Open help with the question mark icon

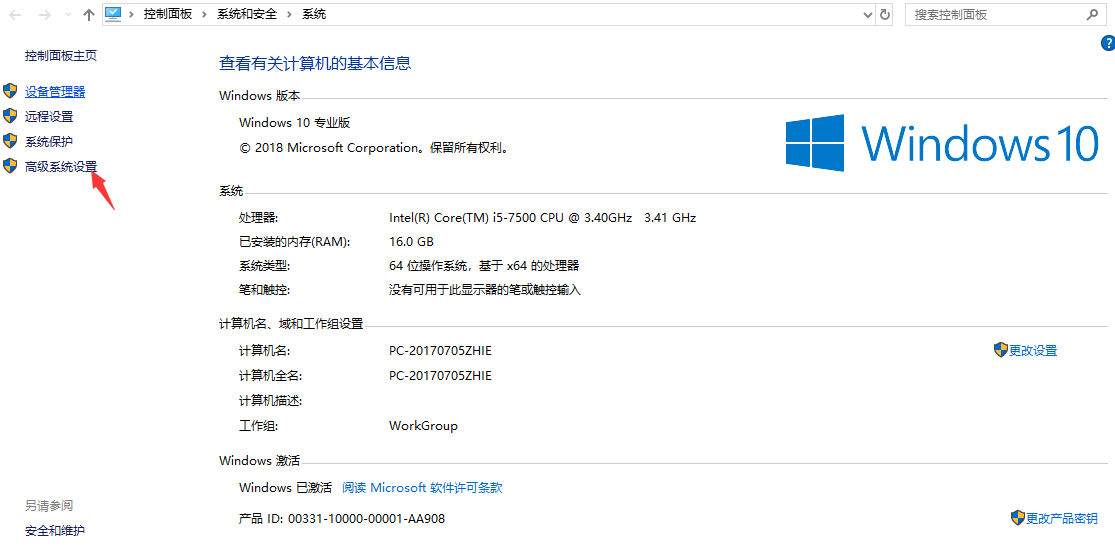(1108, 45)
